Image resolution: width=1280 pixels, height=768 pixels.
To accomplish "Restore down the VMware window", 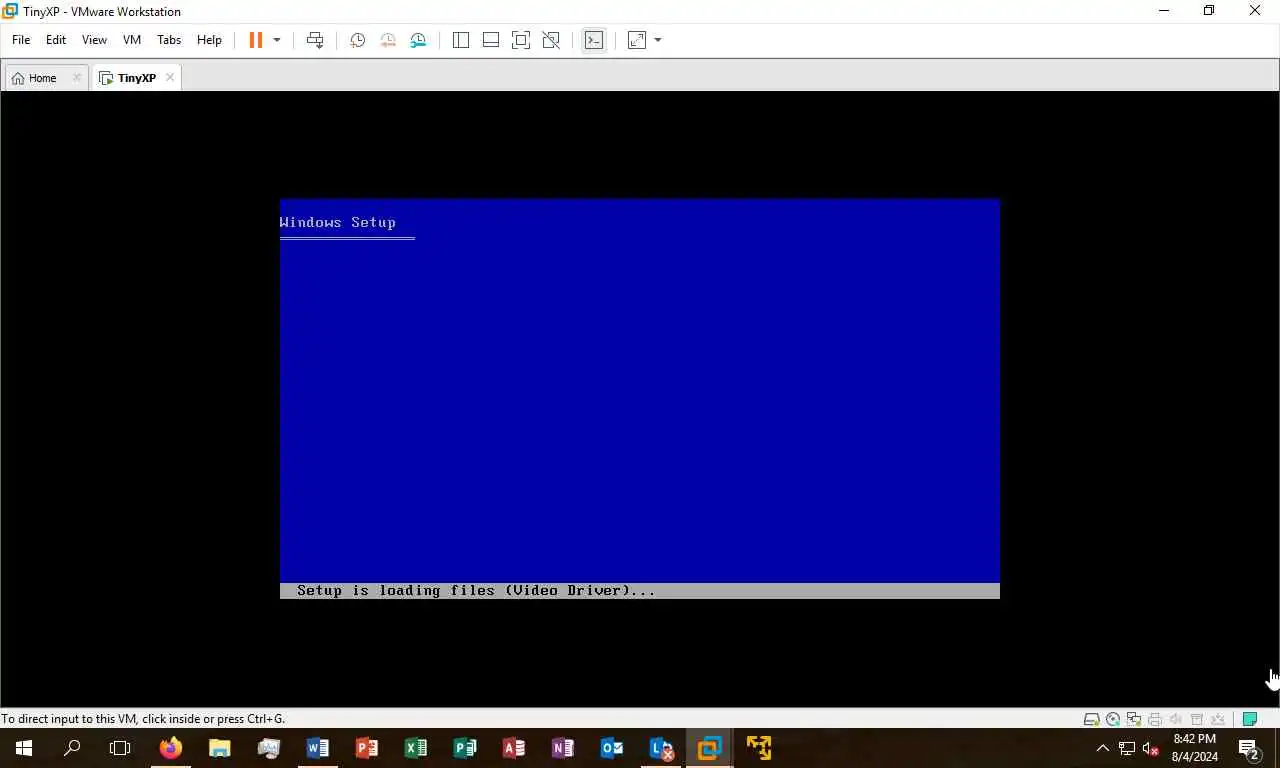I will pos(1209,11).
